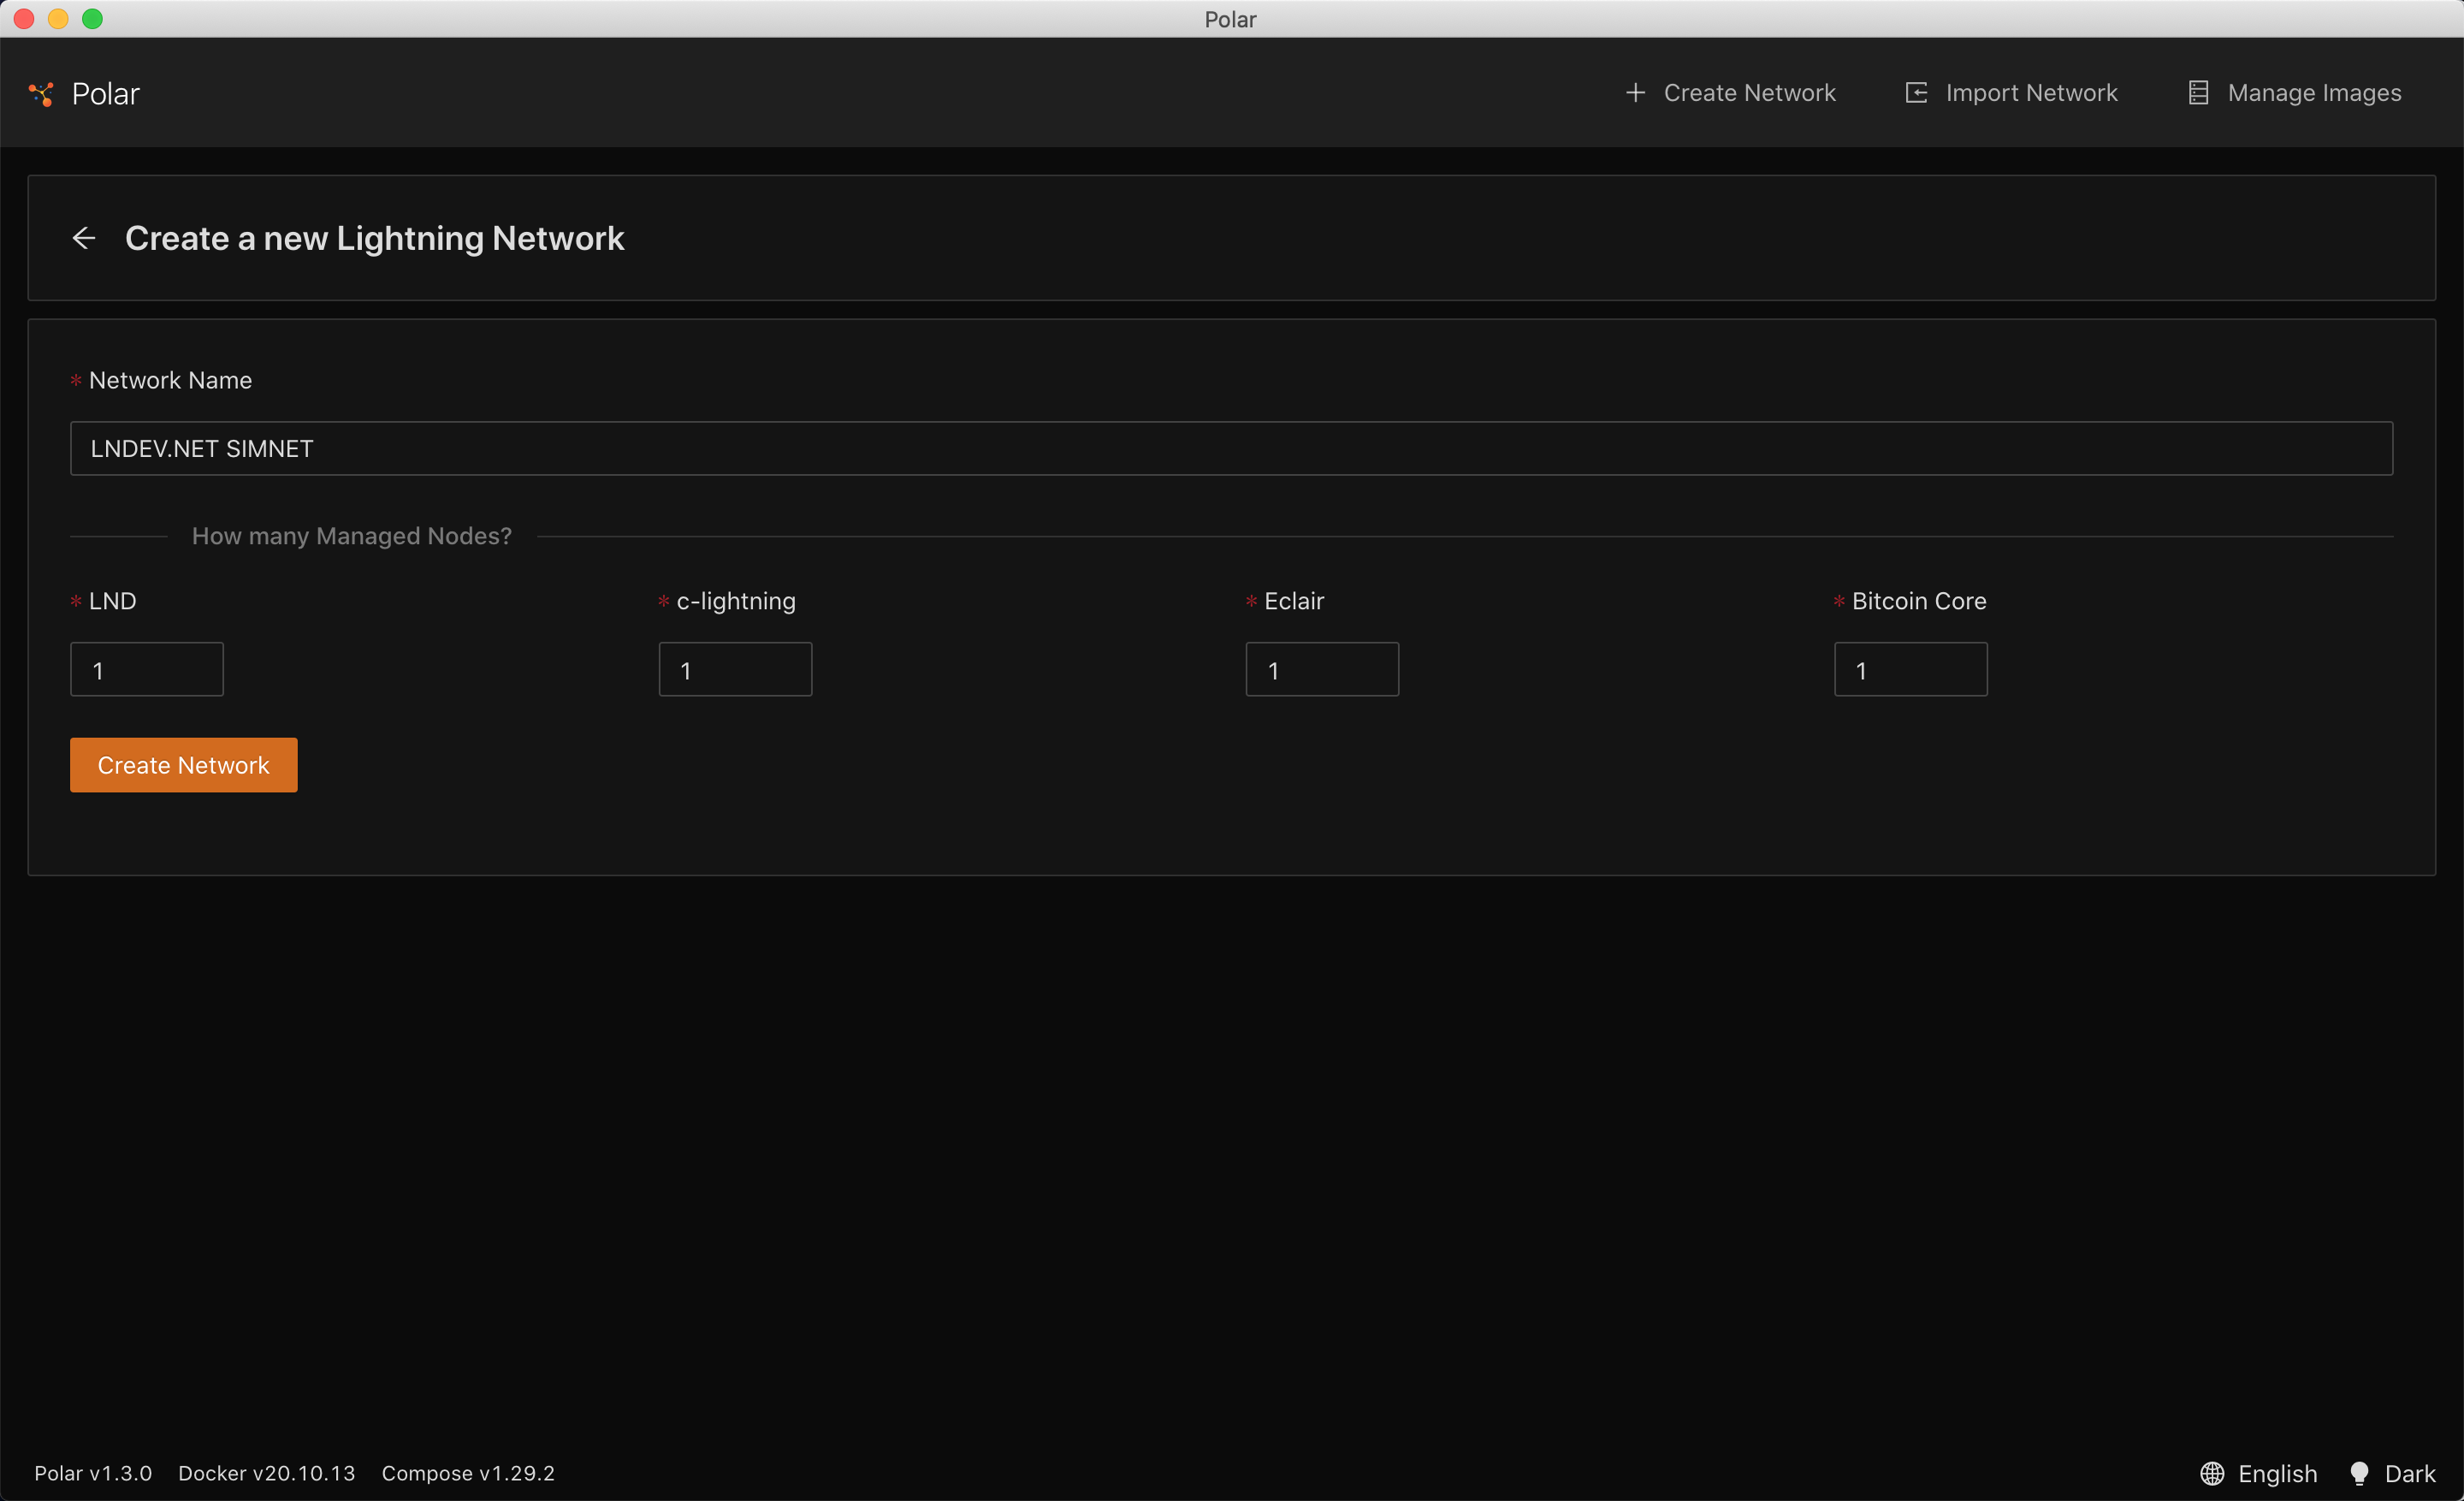The image size is (2464, 1501).
Task: Click the Create Network button
Action: pos(183,765)
